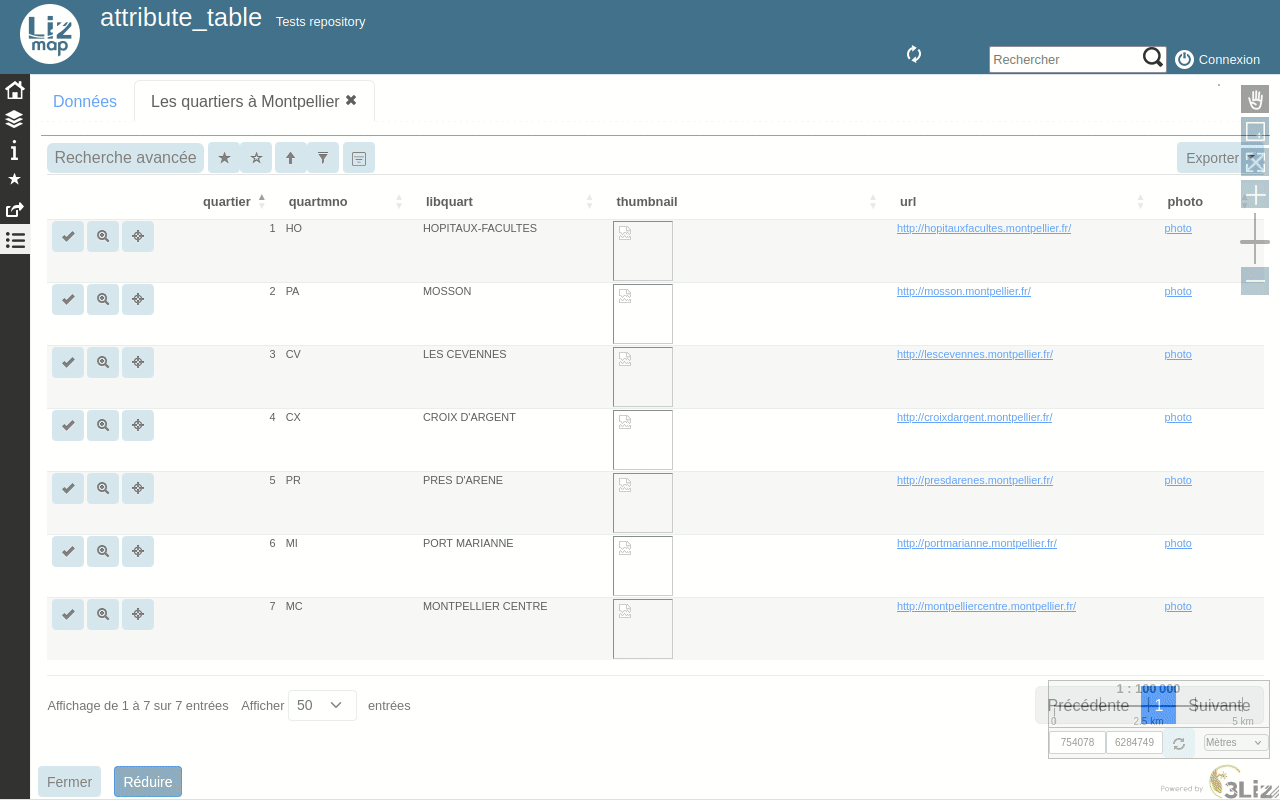This screenshot has width=1280, height=800.
Task: Open the Mètres units dropdown
Action: pyautogui.click(x=1236, y=742)
